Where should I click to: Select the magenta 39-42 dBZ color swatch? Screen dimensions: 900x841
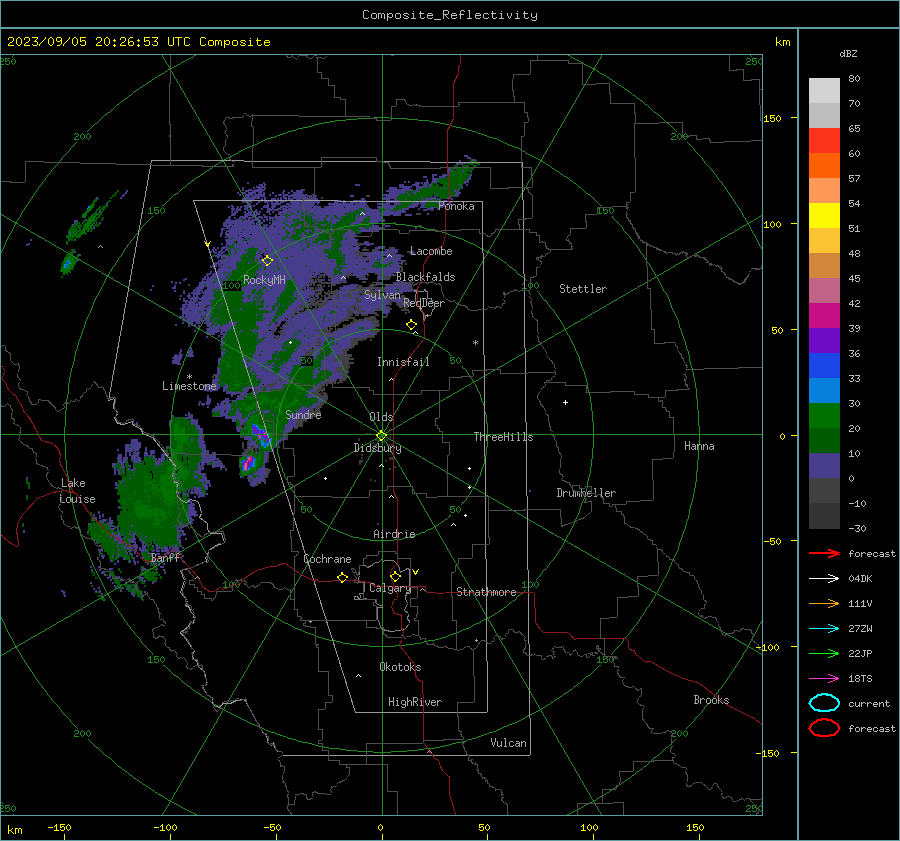pos(824,316)
